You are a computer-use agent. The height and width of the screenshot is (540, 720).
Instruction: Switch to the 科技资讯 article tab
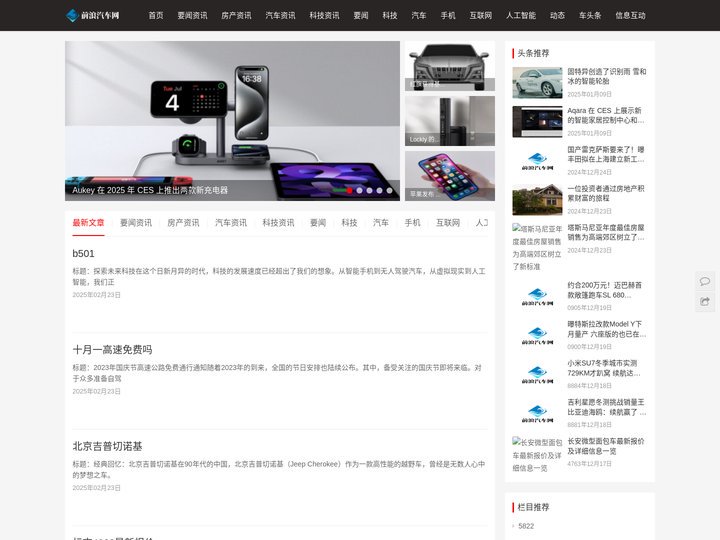point(278,223)
